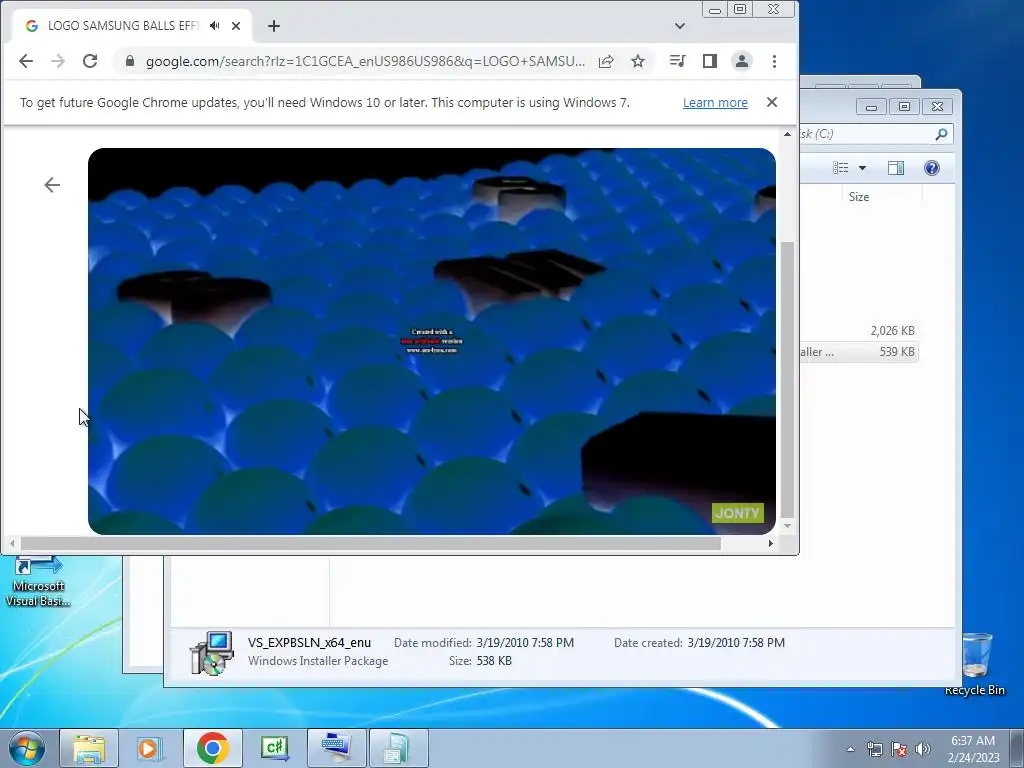
Task: Select the 2,026 KB file row
Action: pos(859,330)
